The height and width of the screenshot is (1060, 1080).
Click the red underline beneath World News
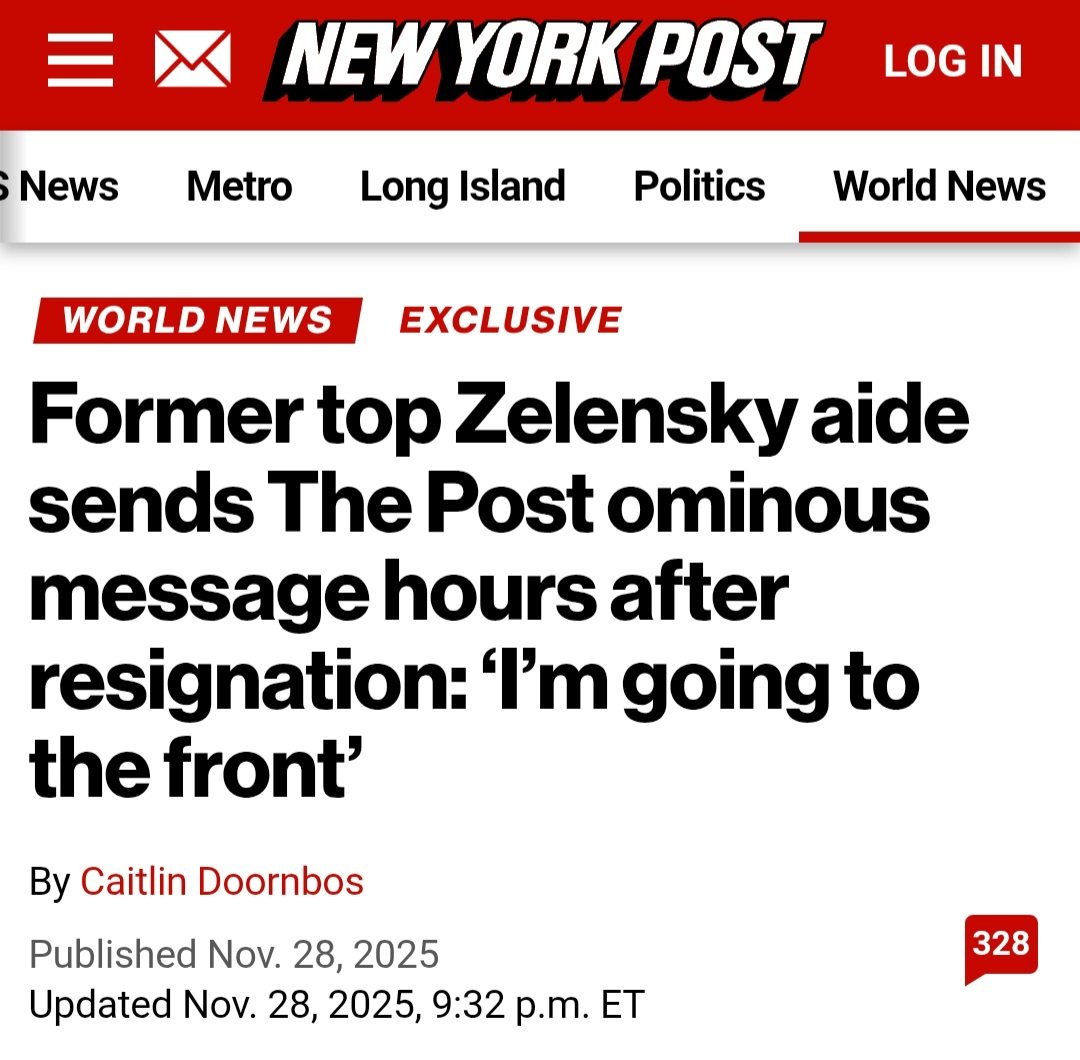click(939, 237)
